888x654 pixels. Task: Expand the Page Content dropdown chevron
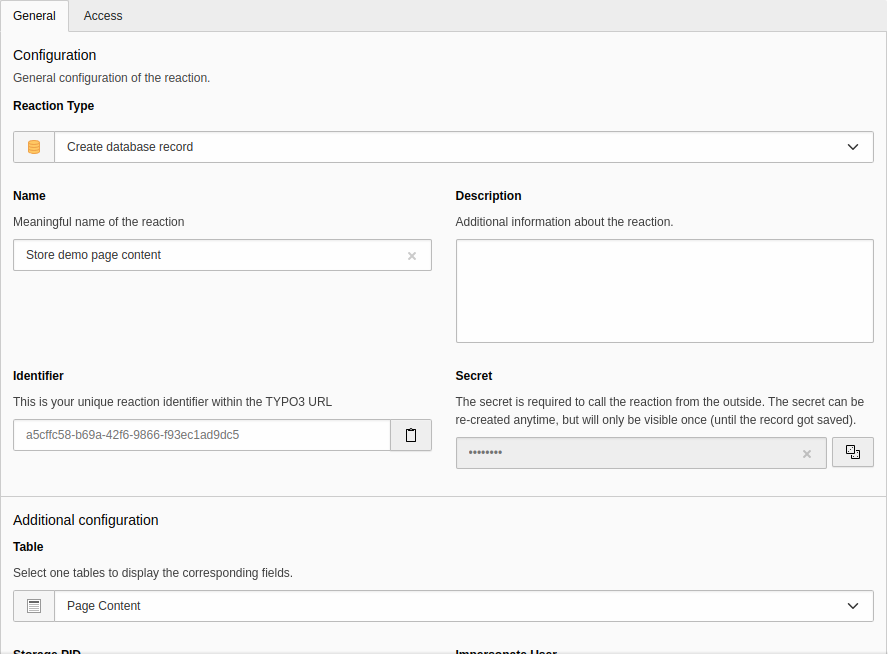853,605
